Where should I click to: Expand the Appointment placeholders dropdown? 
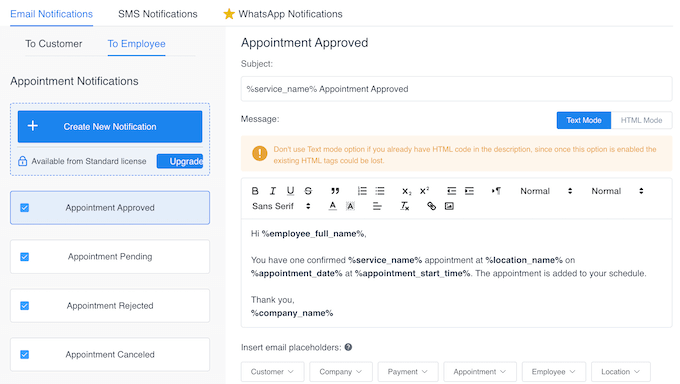[480, 372]
